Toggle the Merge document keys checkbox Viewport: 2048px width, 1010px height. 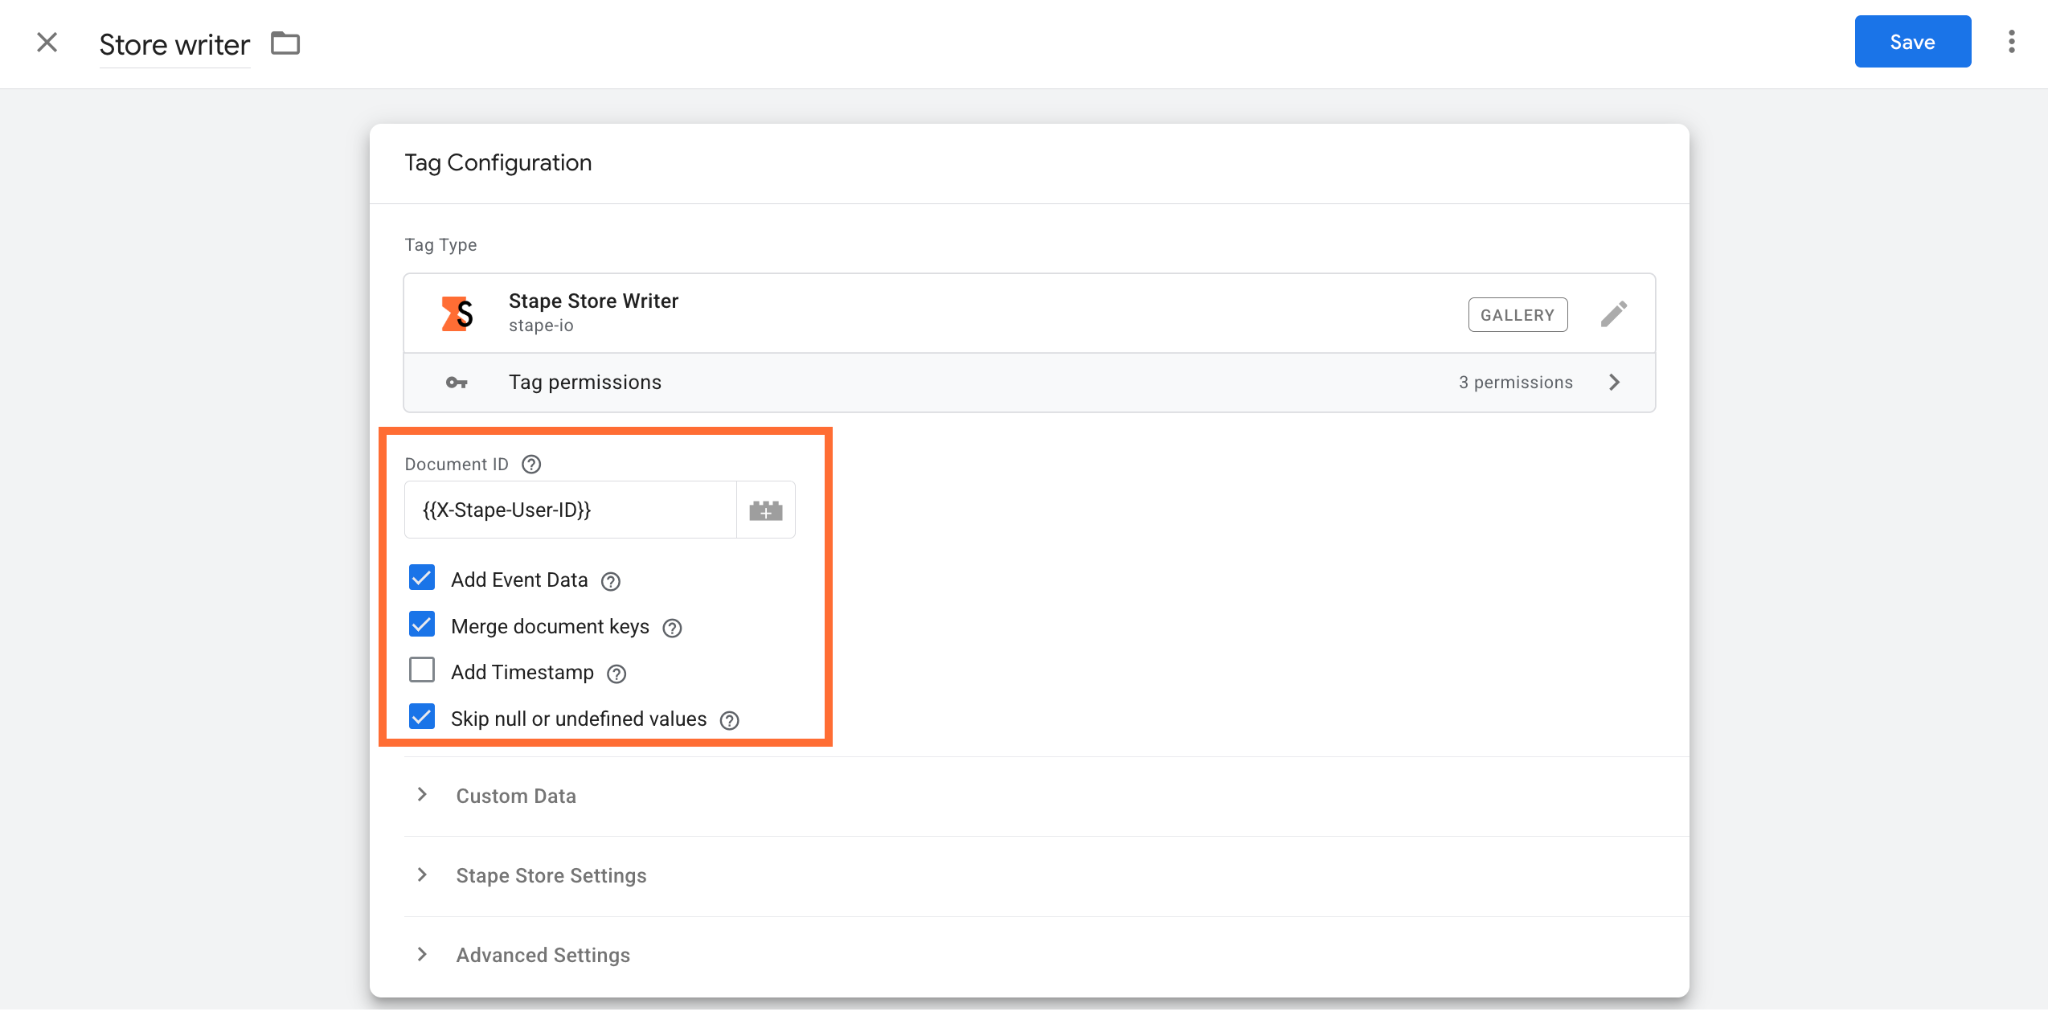(422, 625)
